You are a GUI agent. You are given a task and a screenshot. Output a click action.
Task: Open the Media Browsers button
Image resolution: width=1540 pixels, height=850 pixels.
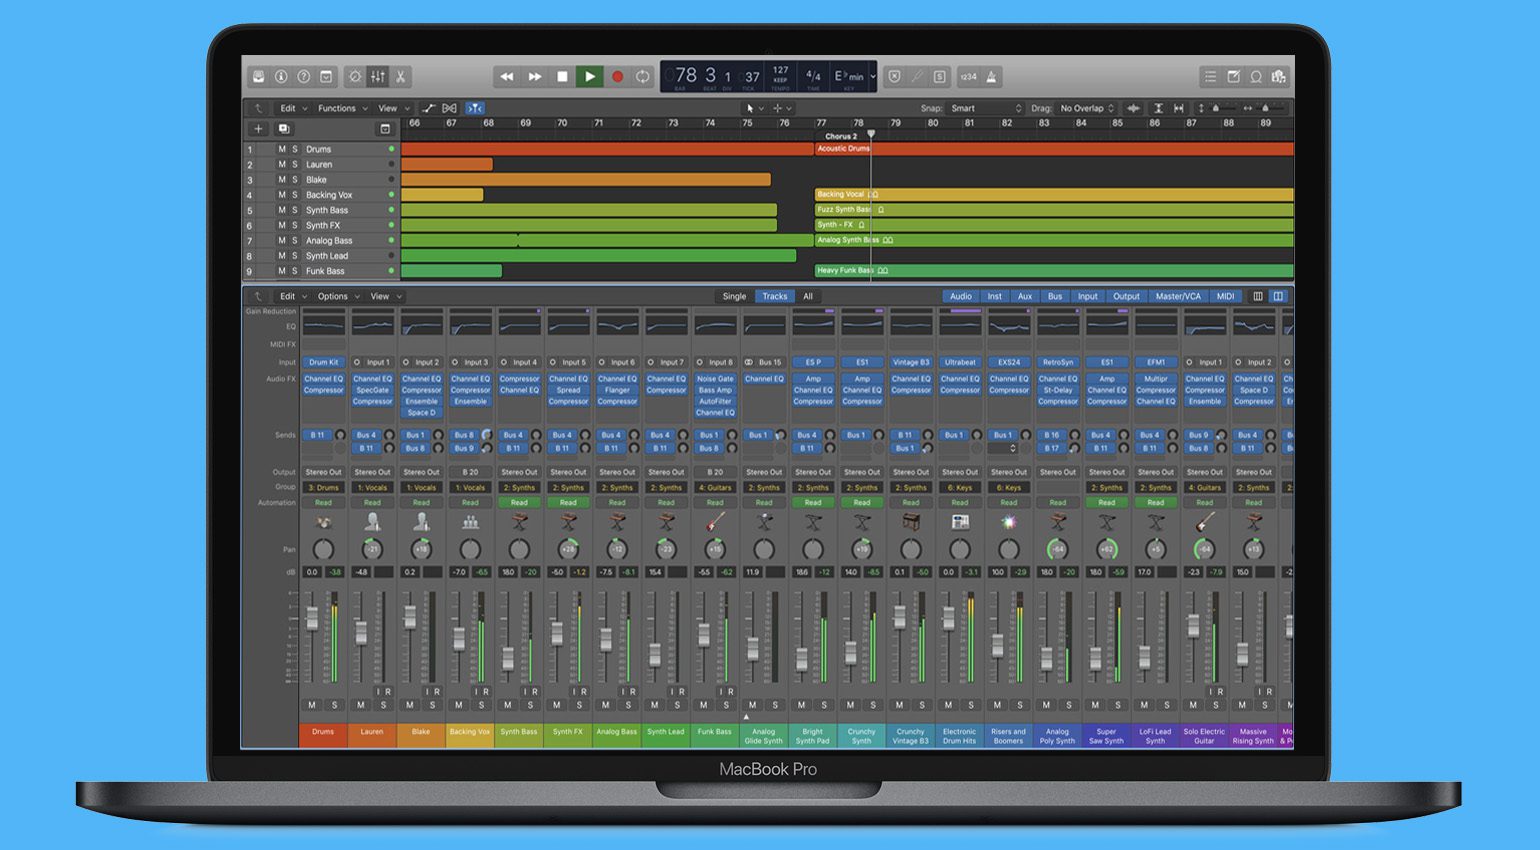[1279, 77]
